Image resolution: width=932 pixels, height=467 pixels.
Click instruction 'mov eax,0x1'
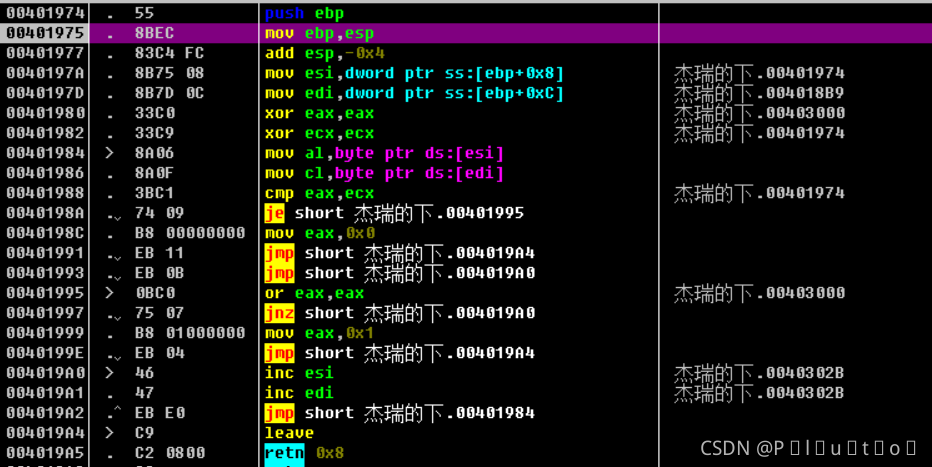click(319, 333)
